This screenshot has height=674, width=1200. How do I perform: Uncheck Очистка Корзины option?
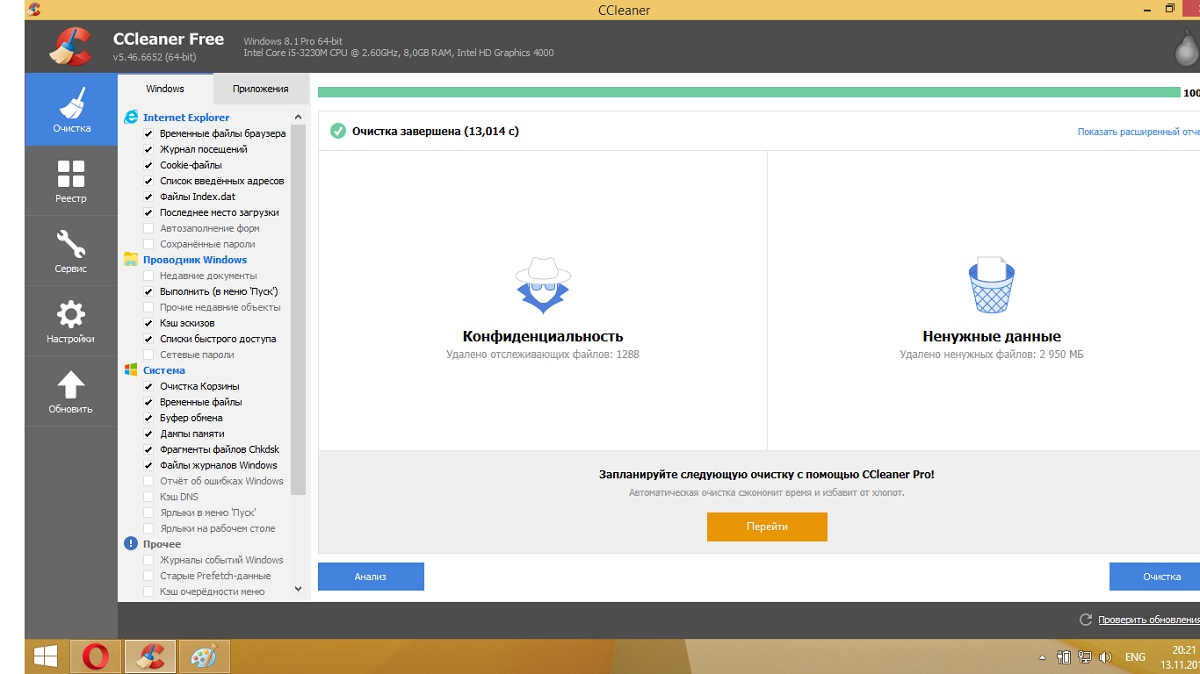click(x=149, y=386)
